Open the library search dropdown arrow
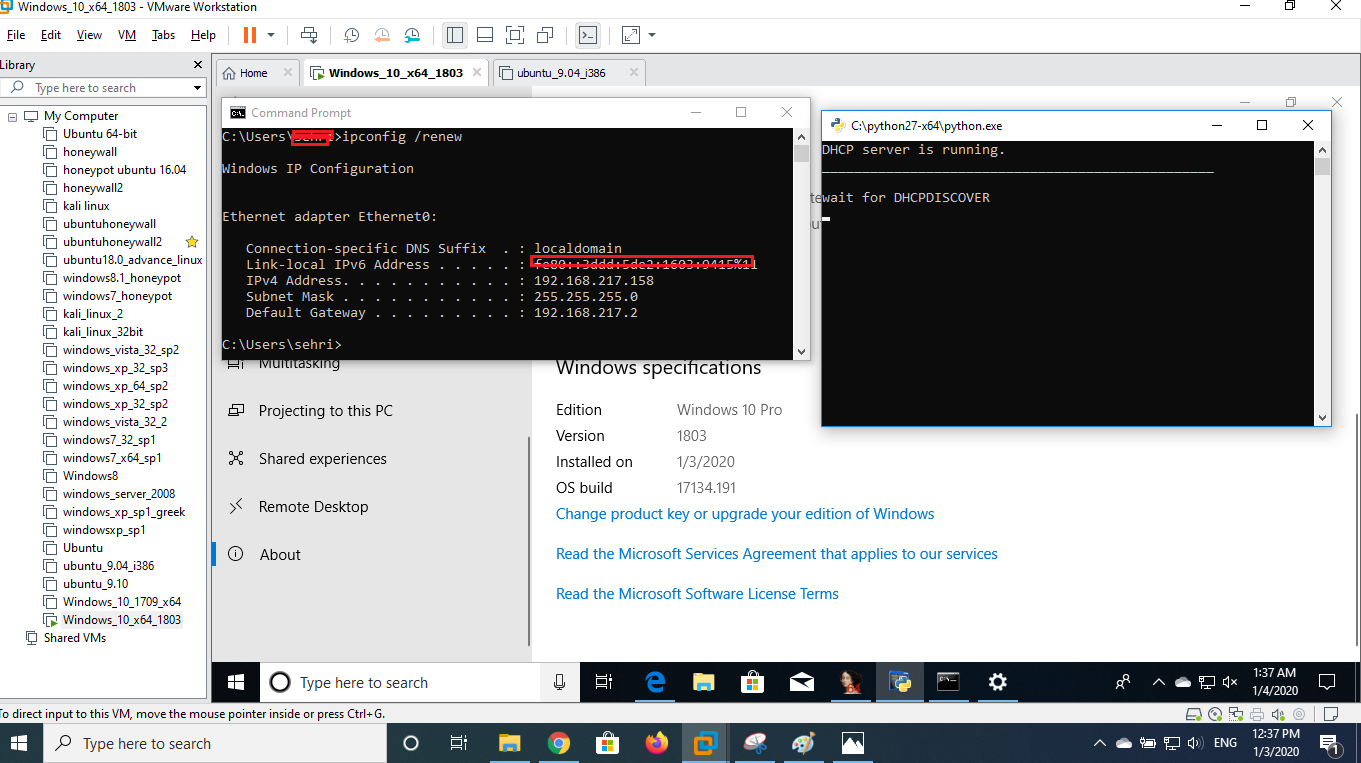Image resolution: width=1361 pixels, height=763 pixels. pos(197,88)
